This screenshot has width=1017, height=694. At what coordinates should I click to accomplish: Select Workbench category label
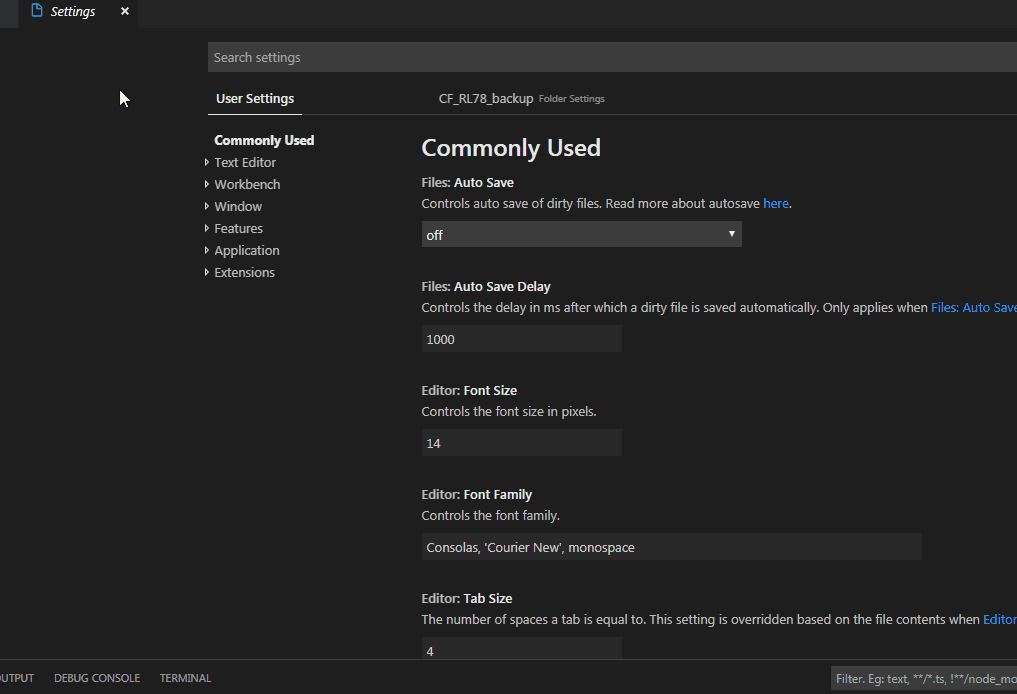(247, 184)
